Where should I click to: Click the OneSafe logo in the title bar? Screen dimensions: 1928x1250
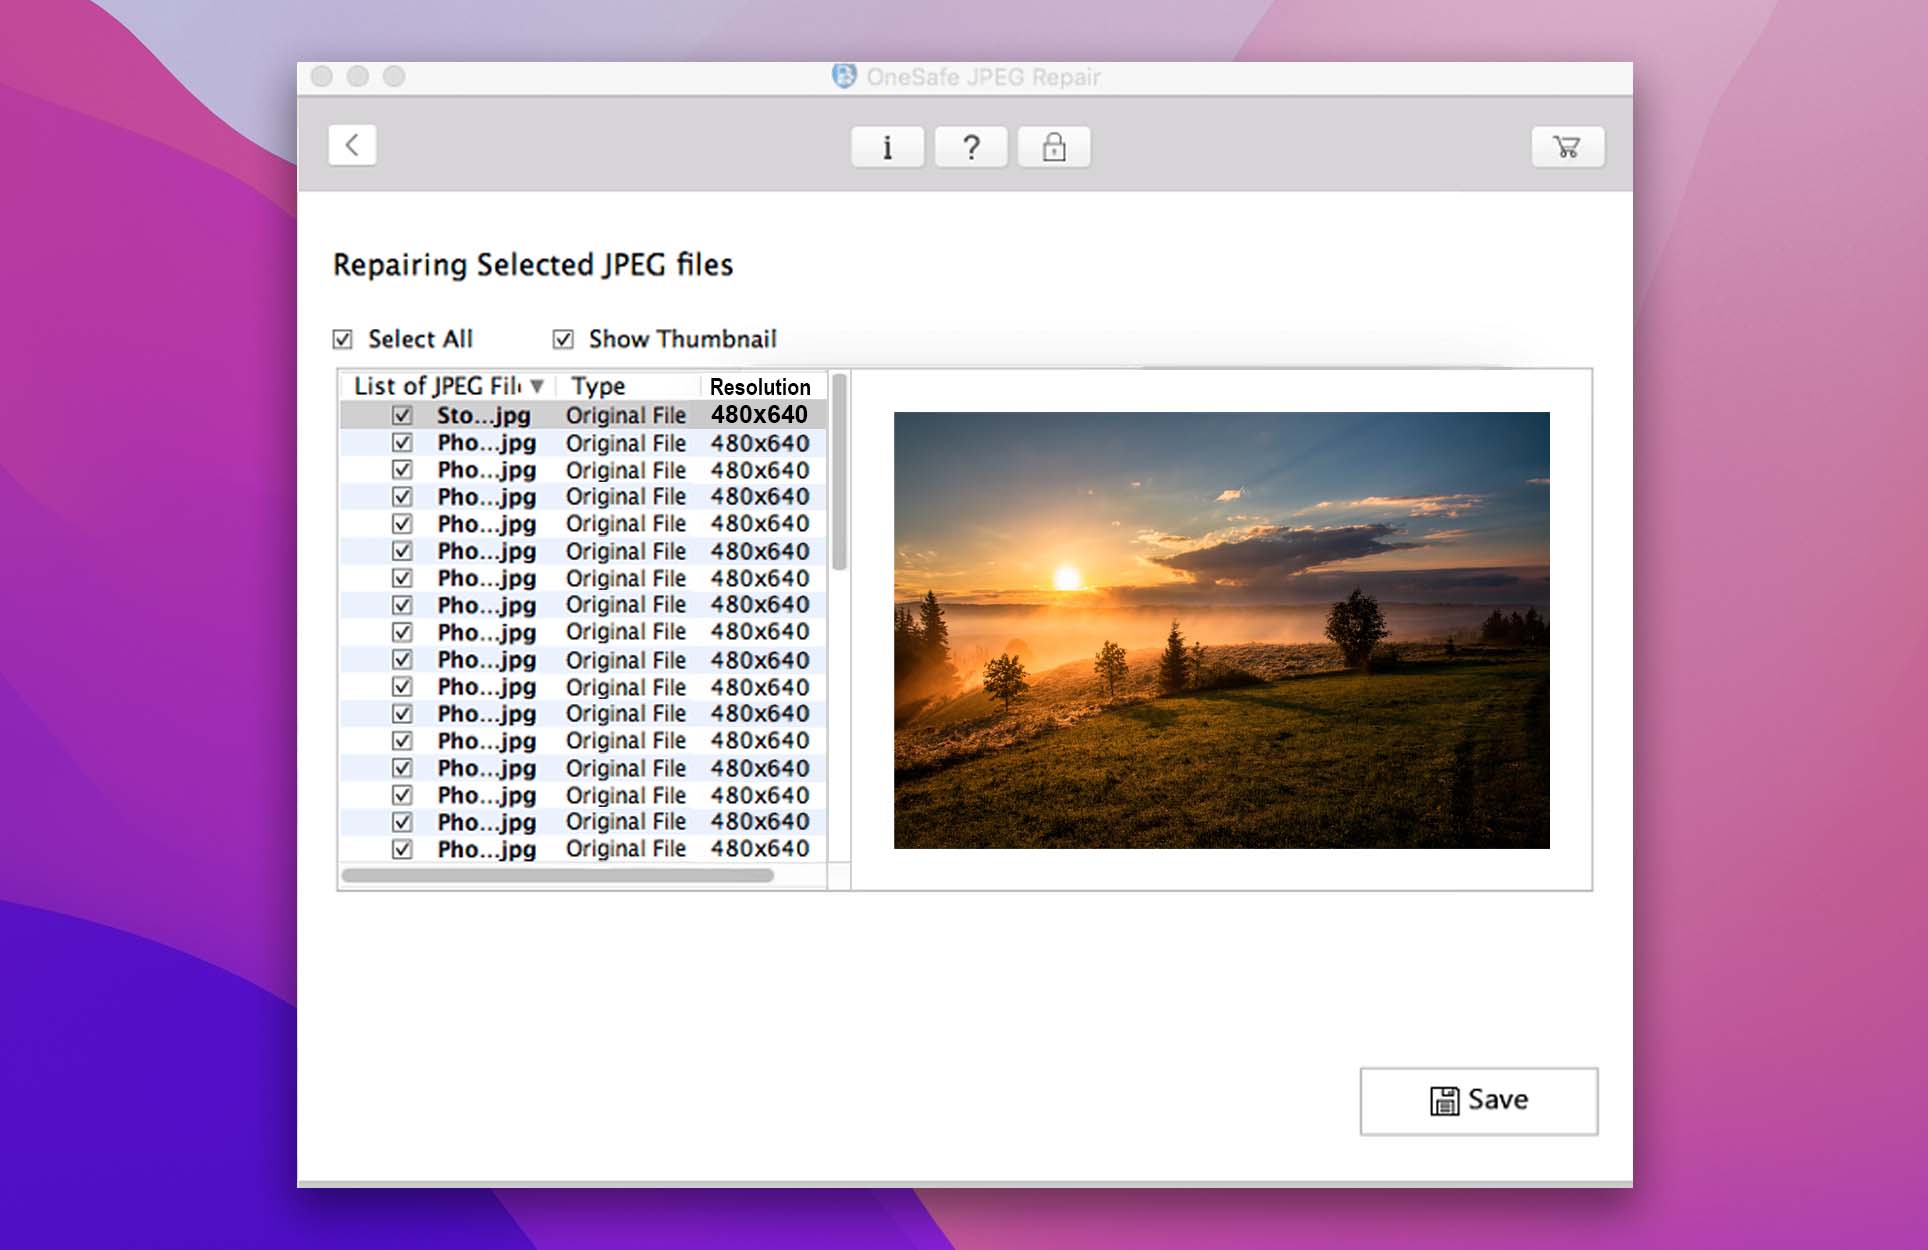844,76
